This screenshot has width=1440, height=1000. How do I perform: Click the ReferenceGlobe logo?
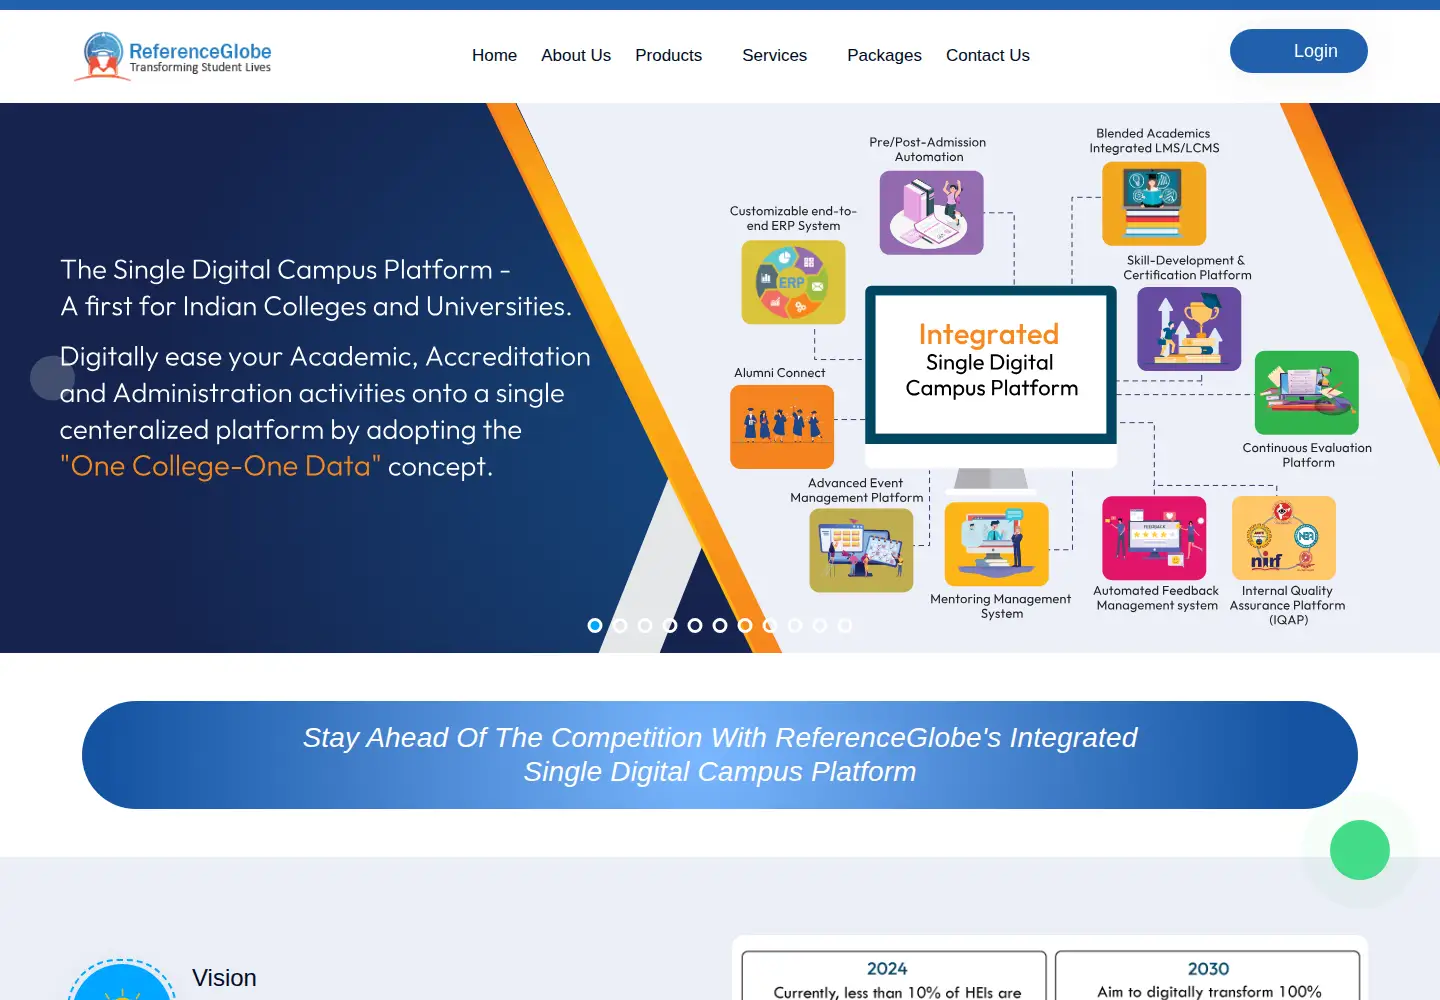click(173, 56)
